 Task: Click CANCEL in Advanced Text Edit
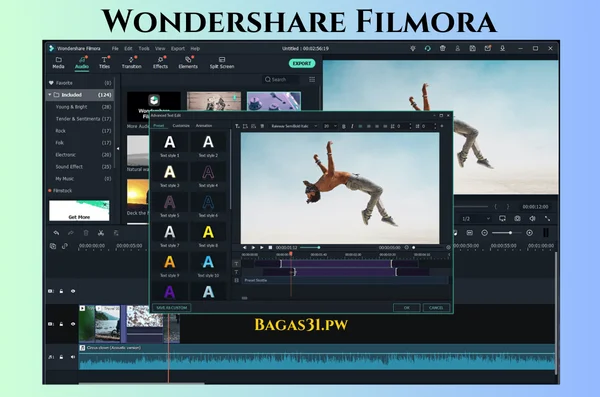tap(436, 308)
